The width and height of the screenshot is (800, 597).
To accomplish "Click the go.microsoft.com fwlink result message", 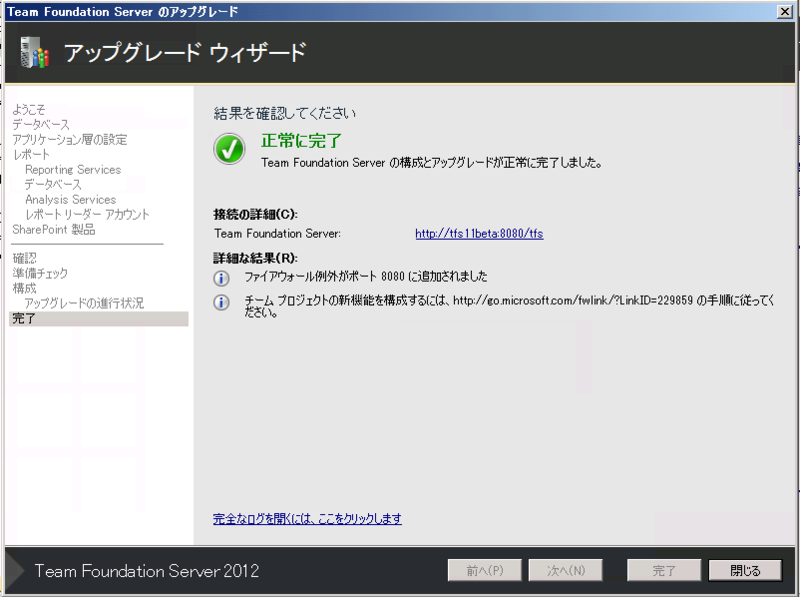I will (x=509, y=306).
